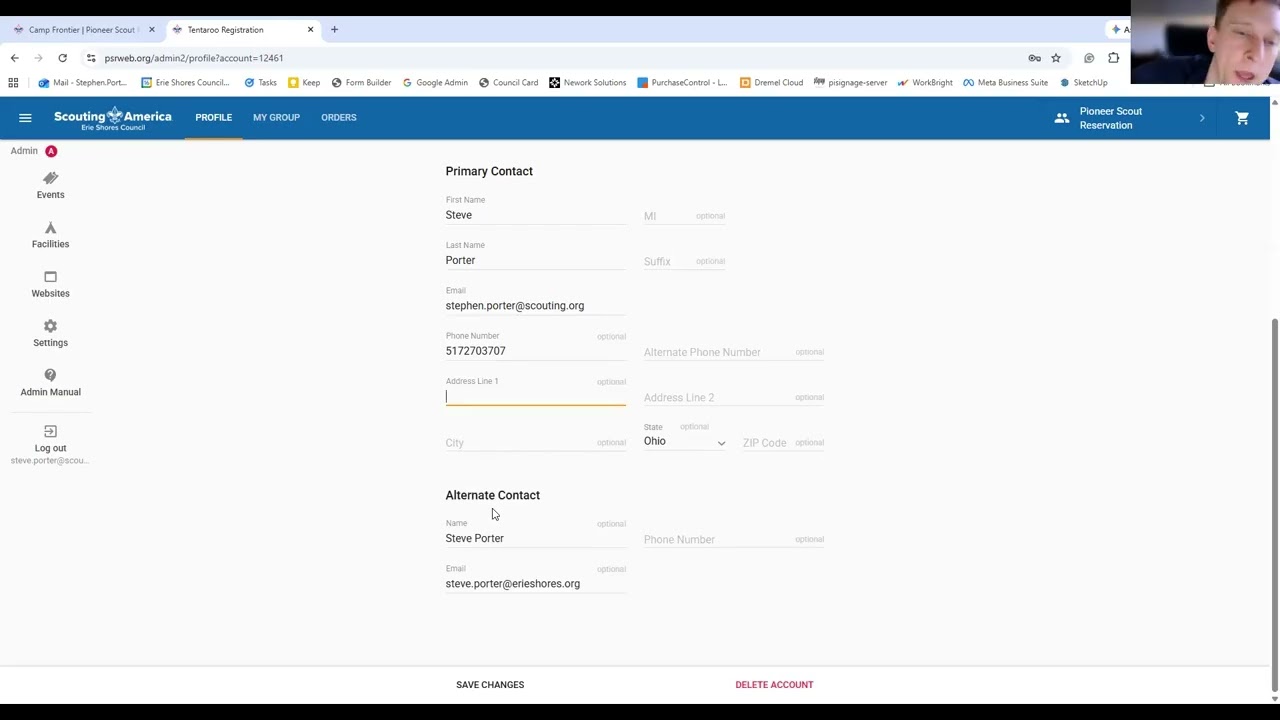The height and width of the screenshot is (720, 1280).
Task: Reload the page
Action: pos(62,58)
